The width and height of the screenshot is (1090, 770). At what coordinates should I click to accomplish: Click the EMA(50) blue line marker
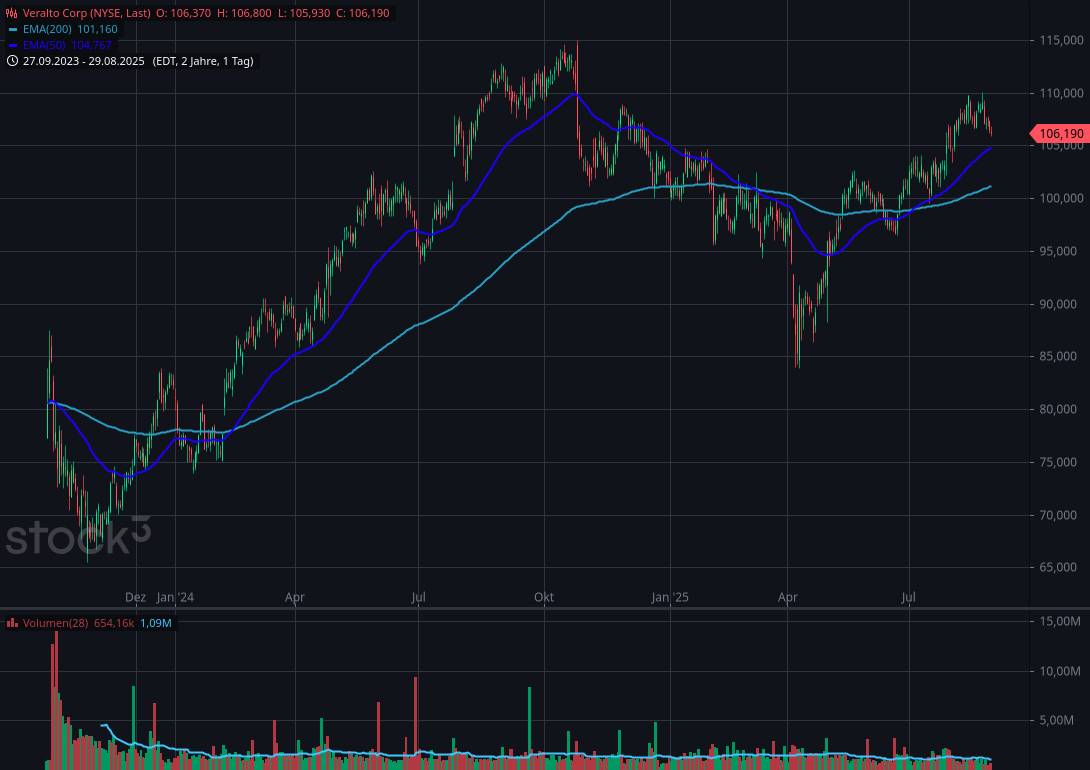pos(12,45)
